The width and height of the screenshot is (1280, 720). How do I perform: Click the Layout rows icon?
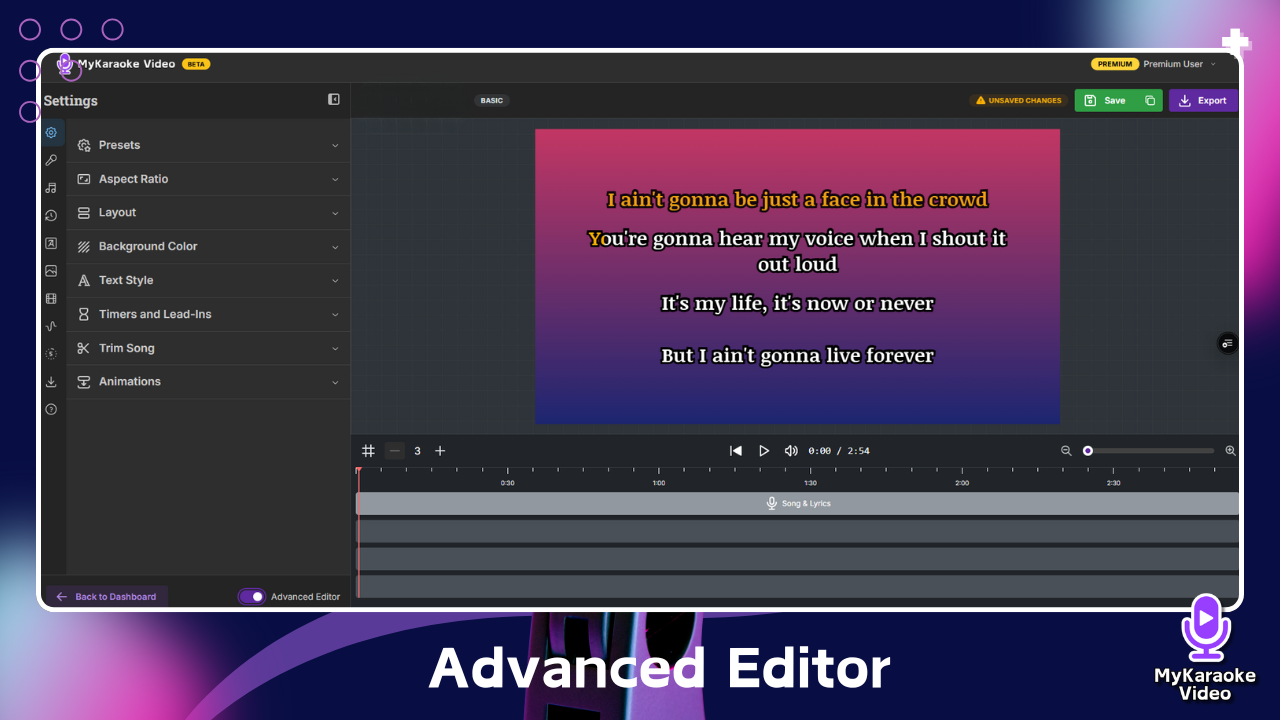(84, 213)
